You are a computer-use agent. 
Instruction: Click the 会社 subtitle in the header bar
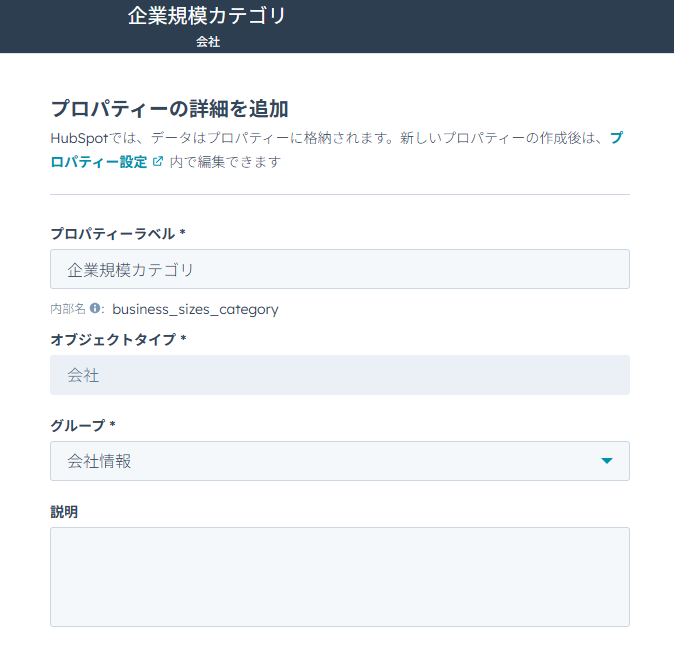[208, 42]
